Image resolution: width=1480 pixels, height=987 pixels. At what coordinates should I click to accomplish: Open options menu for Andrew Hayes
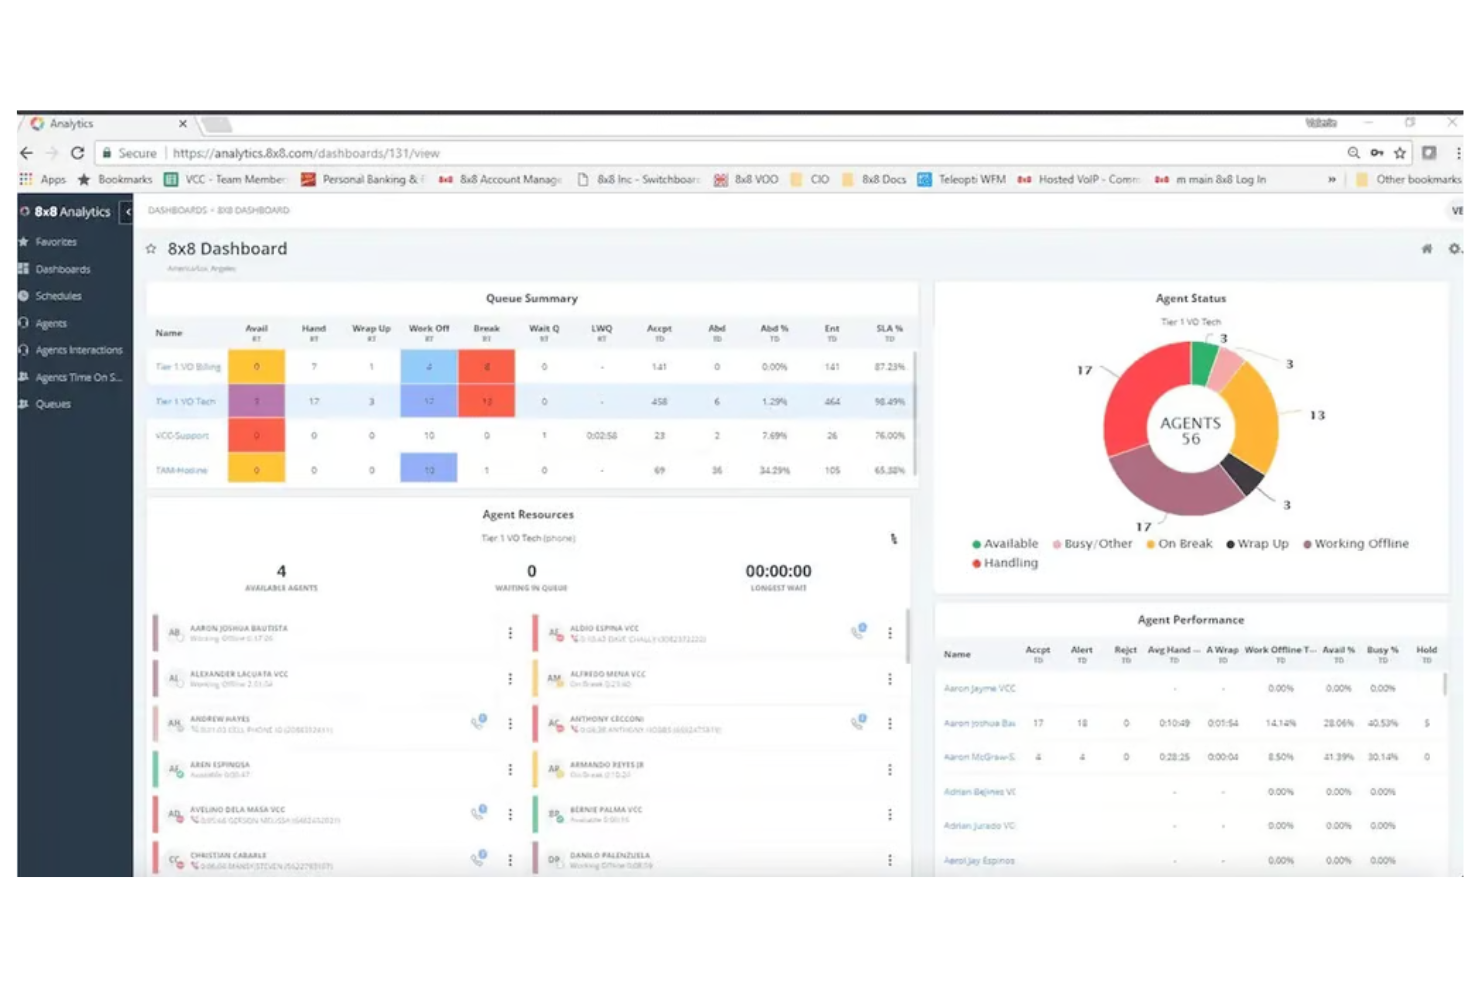(x=510, y=724)
